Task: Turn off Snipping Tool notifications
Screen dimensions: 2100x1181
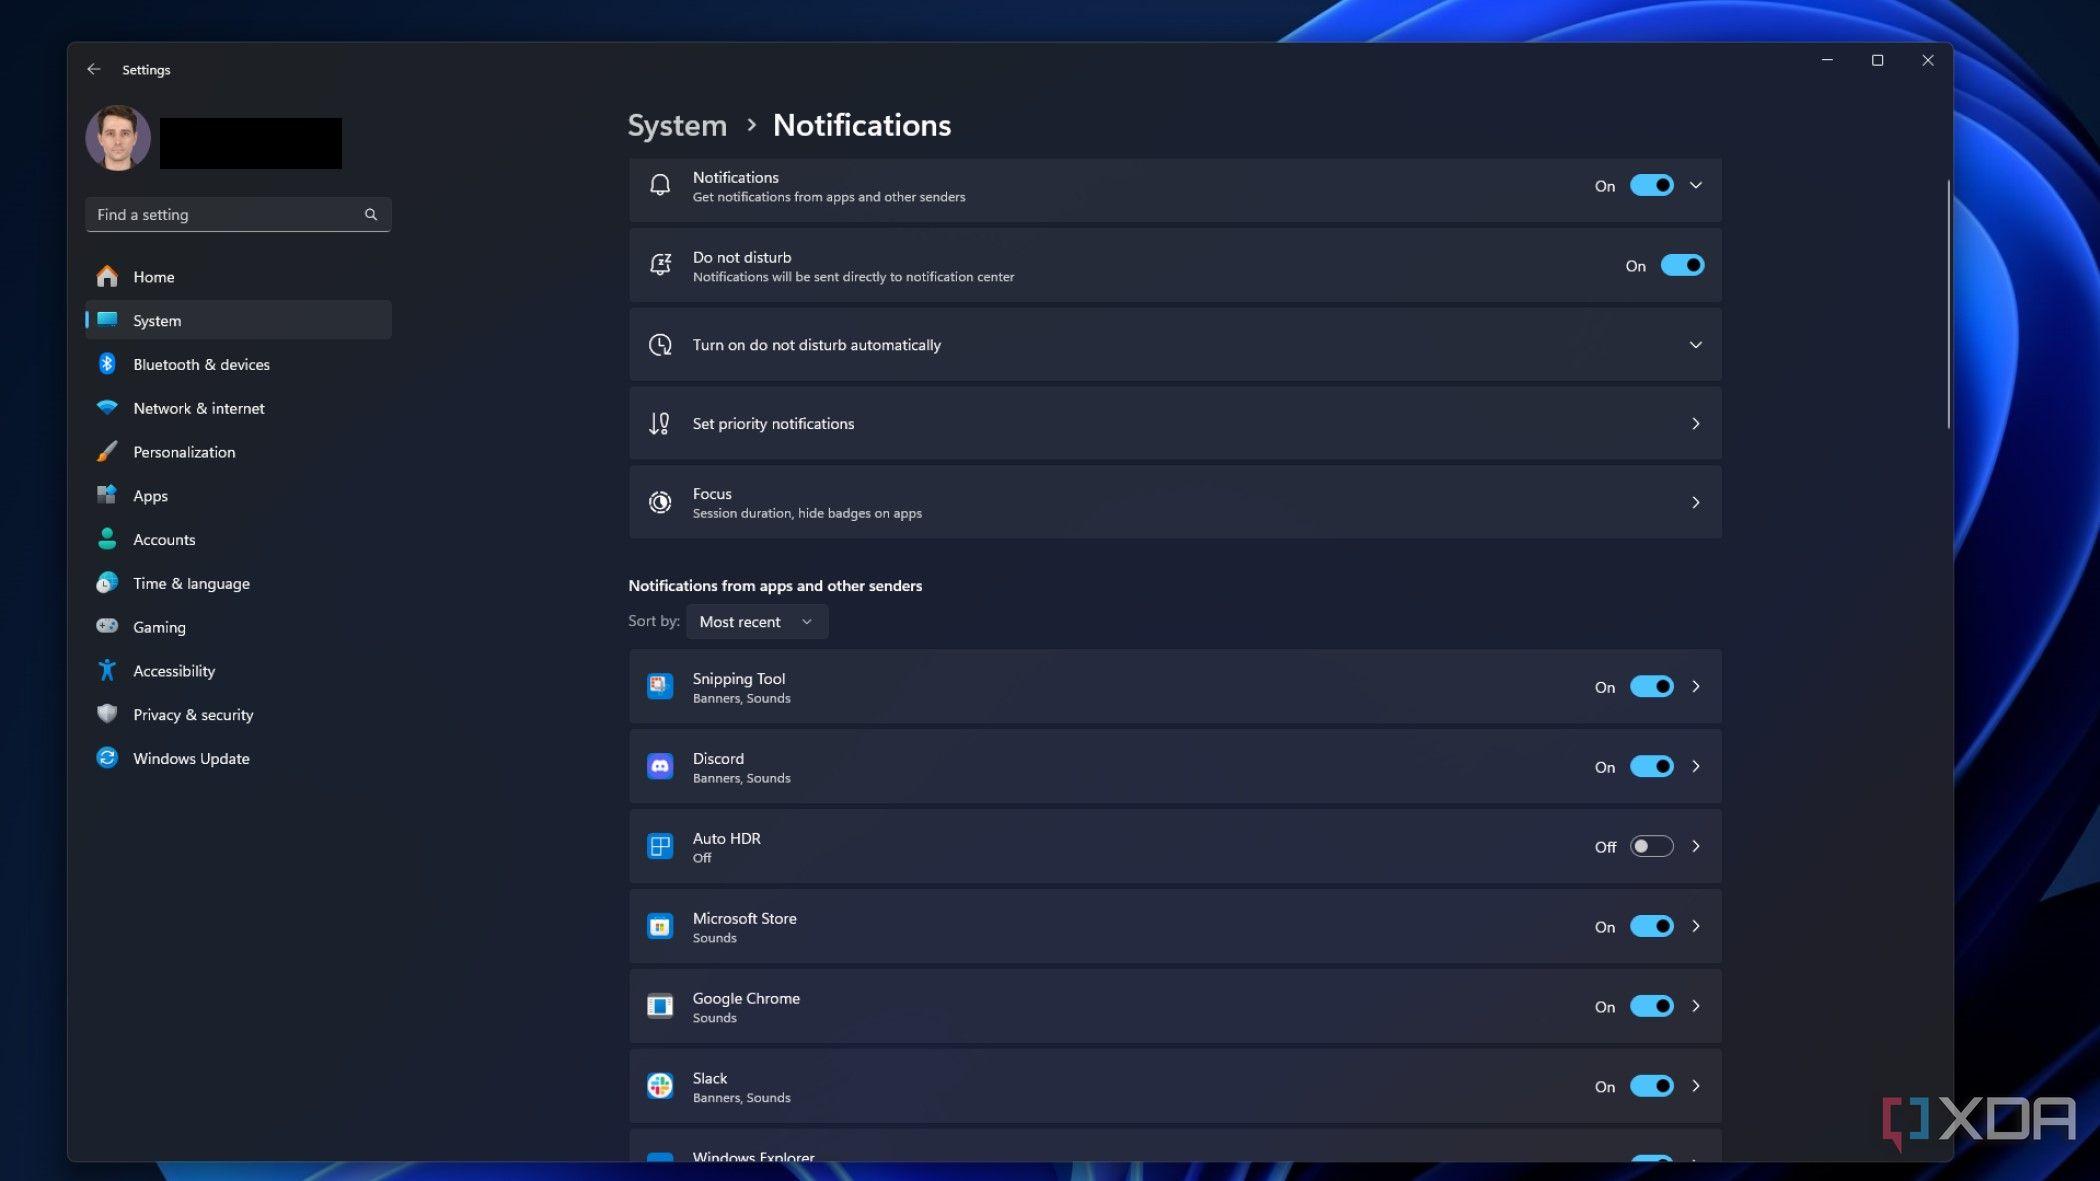Action: coord(1651,686)
